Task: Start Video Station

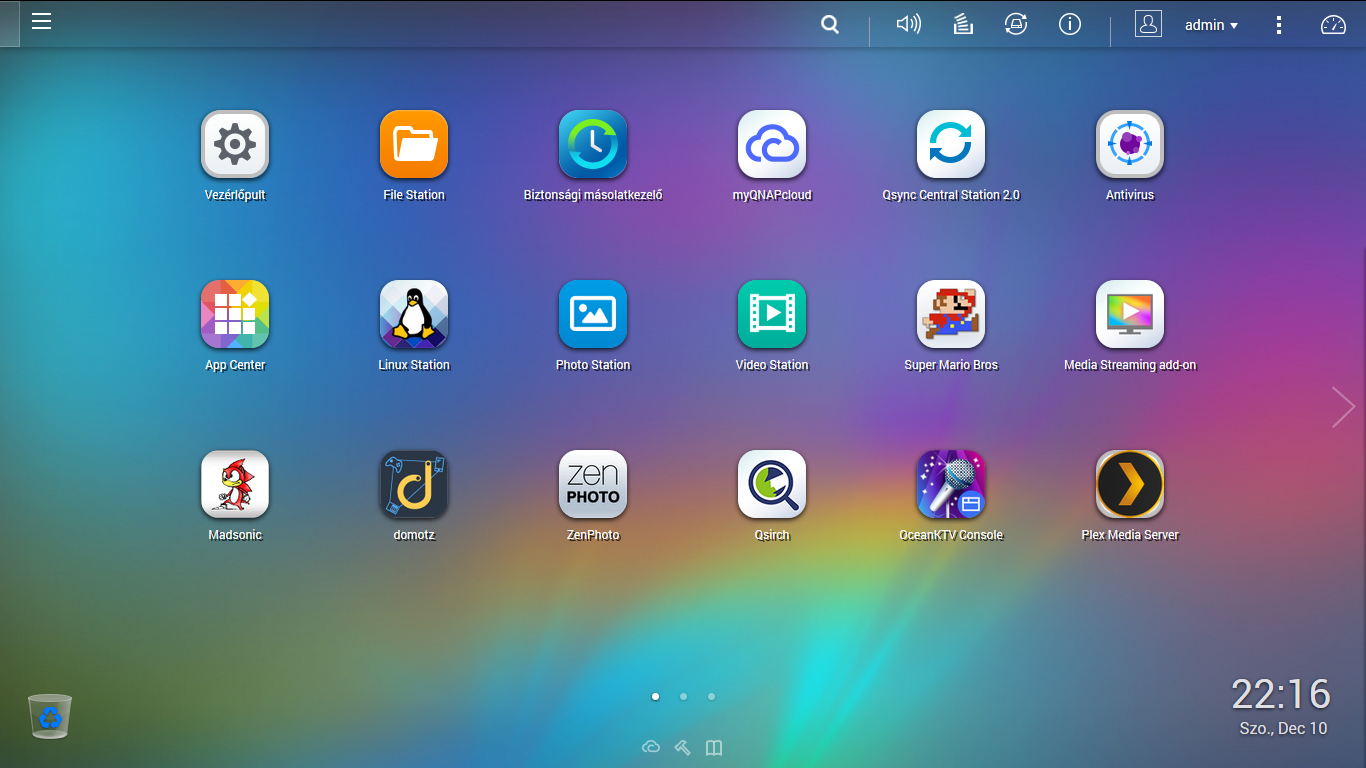Action: point(772,313)
